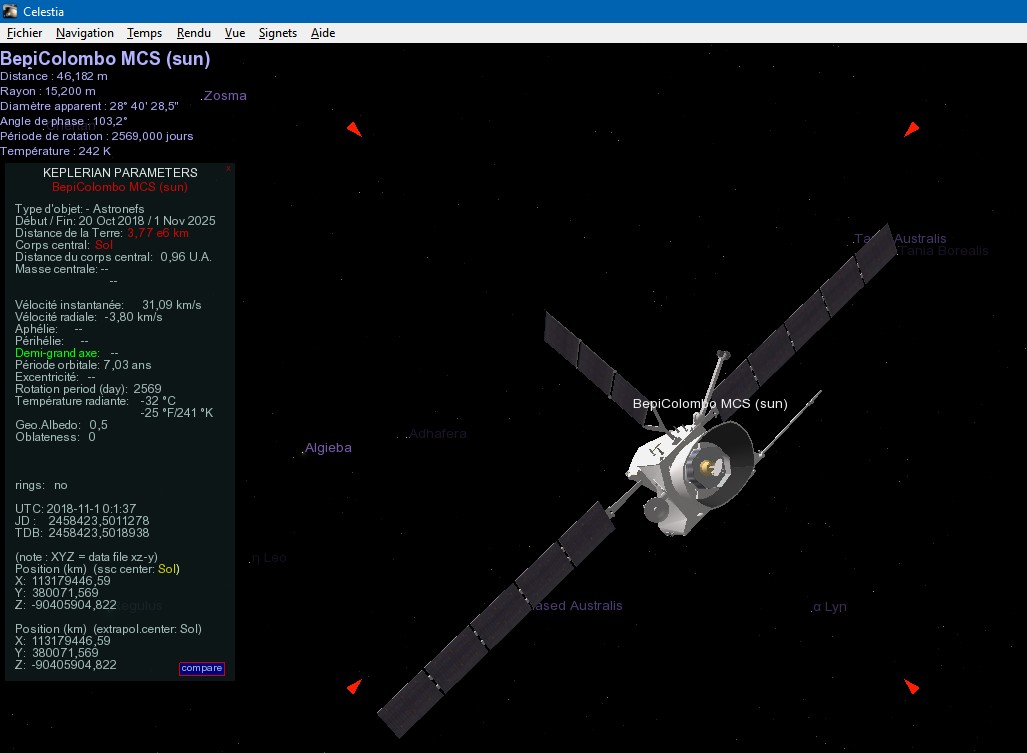Click the yellow Sol ssc center value
Screen dimensions: 1027x753
tap(167, 569)
